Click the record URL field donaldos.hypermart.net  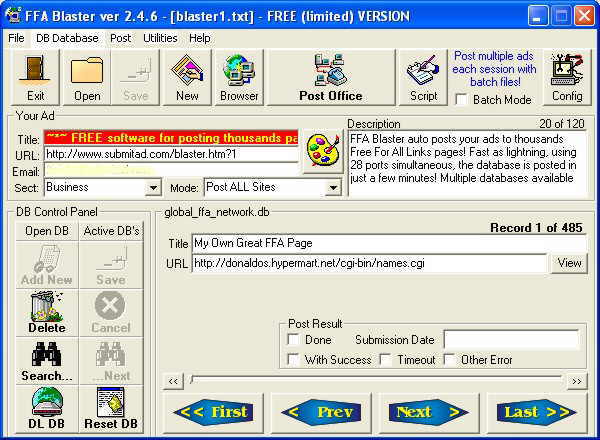tap(369, 263)
